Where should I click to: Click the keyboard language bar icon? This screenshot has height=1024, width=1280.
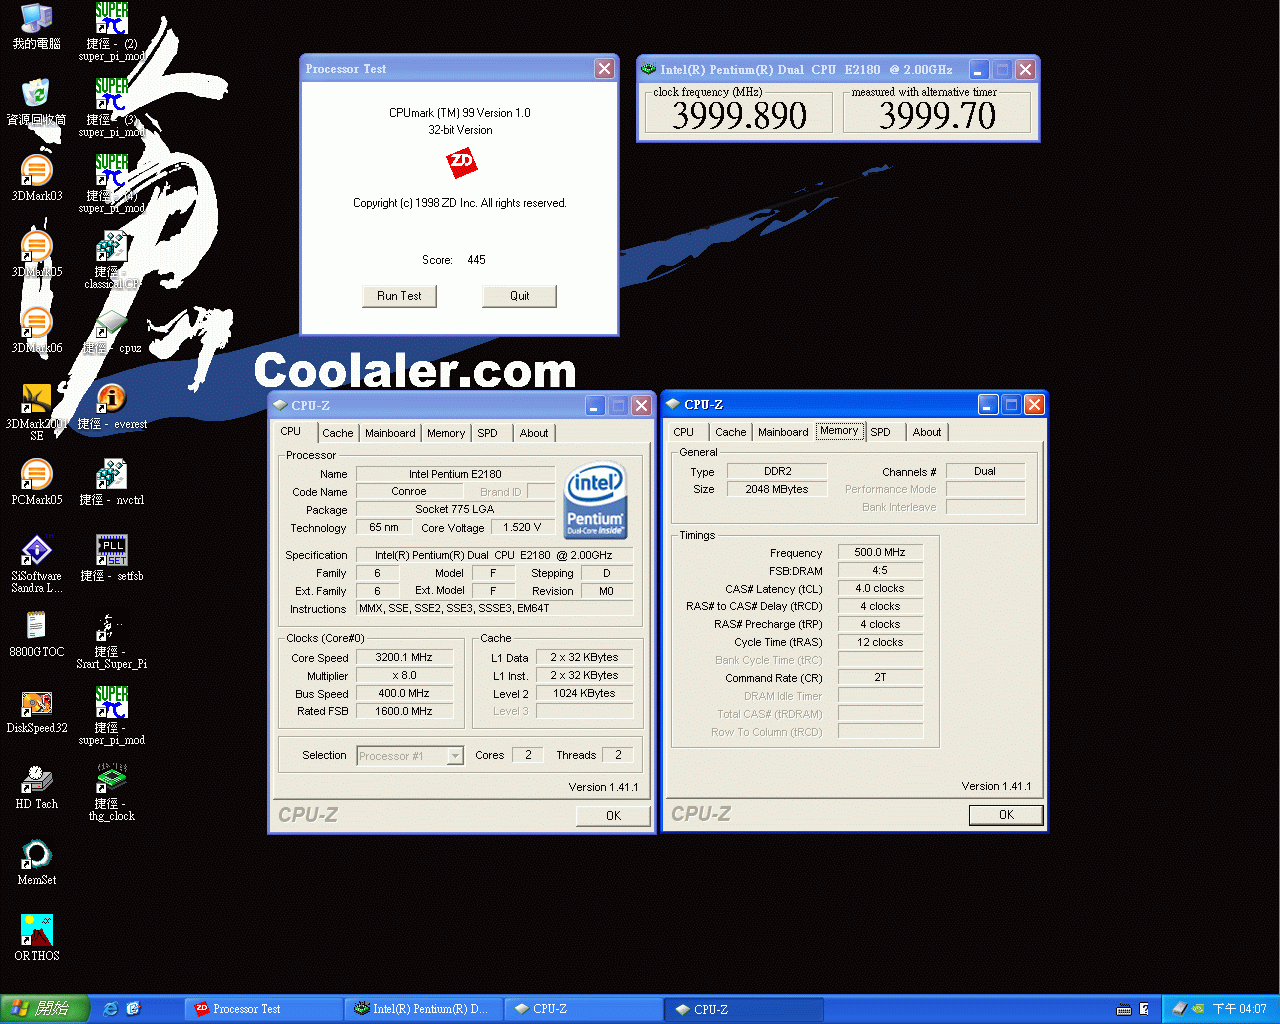click(x=1124, y=1009)
